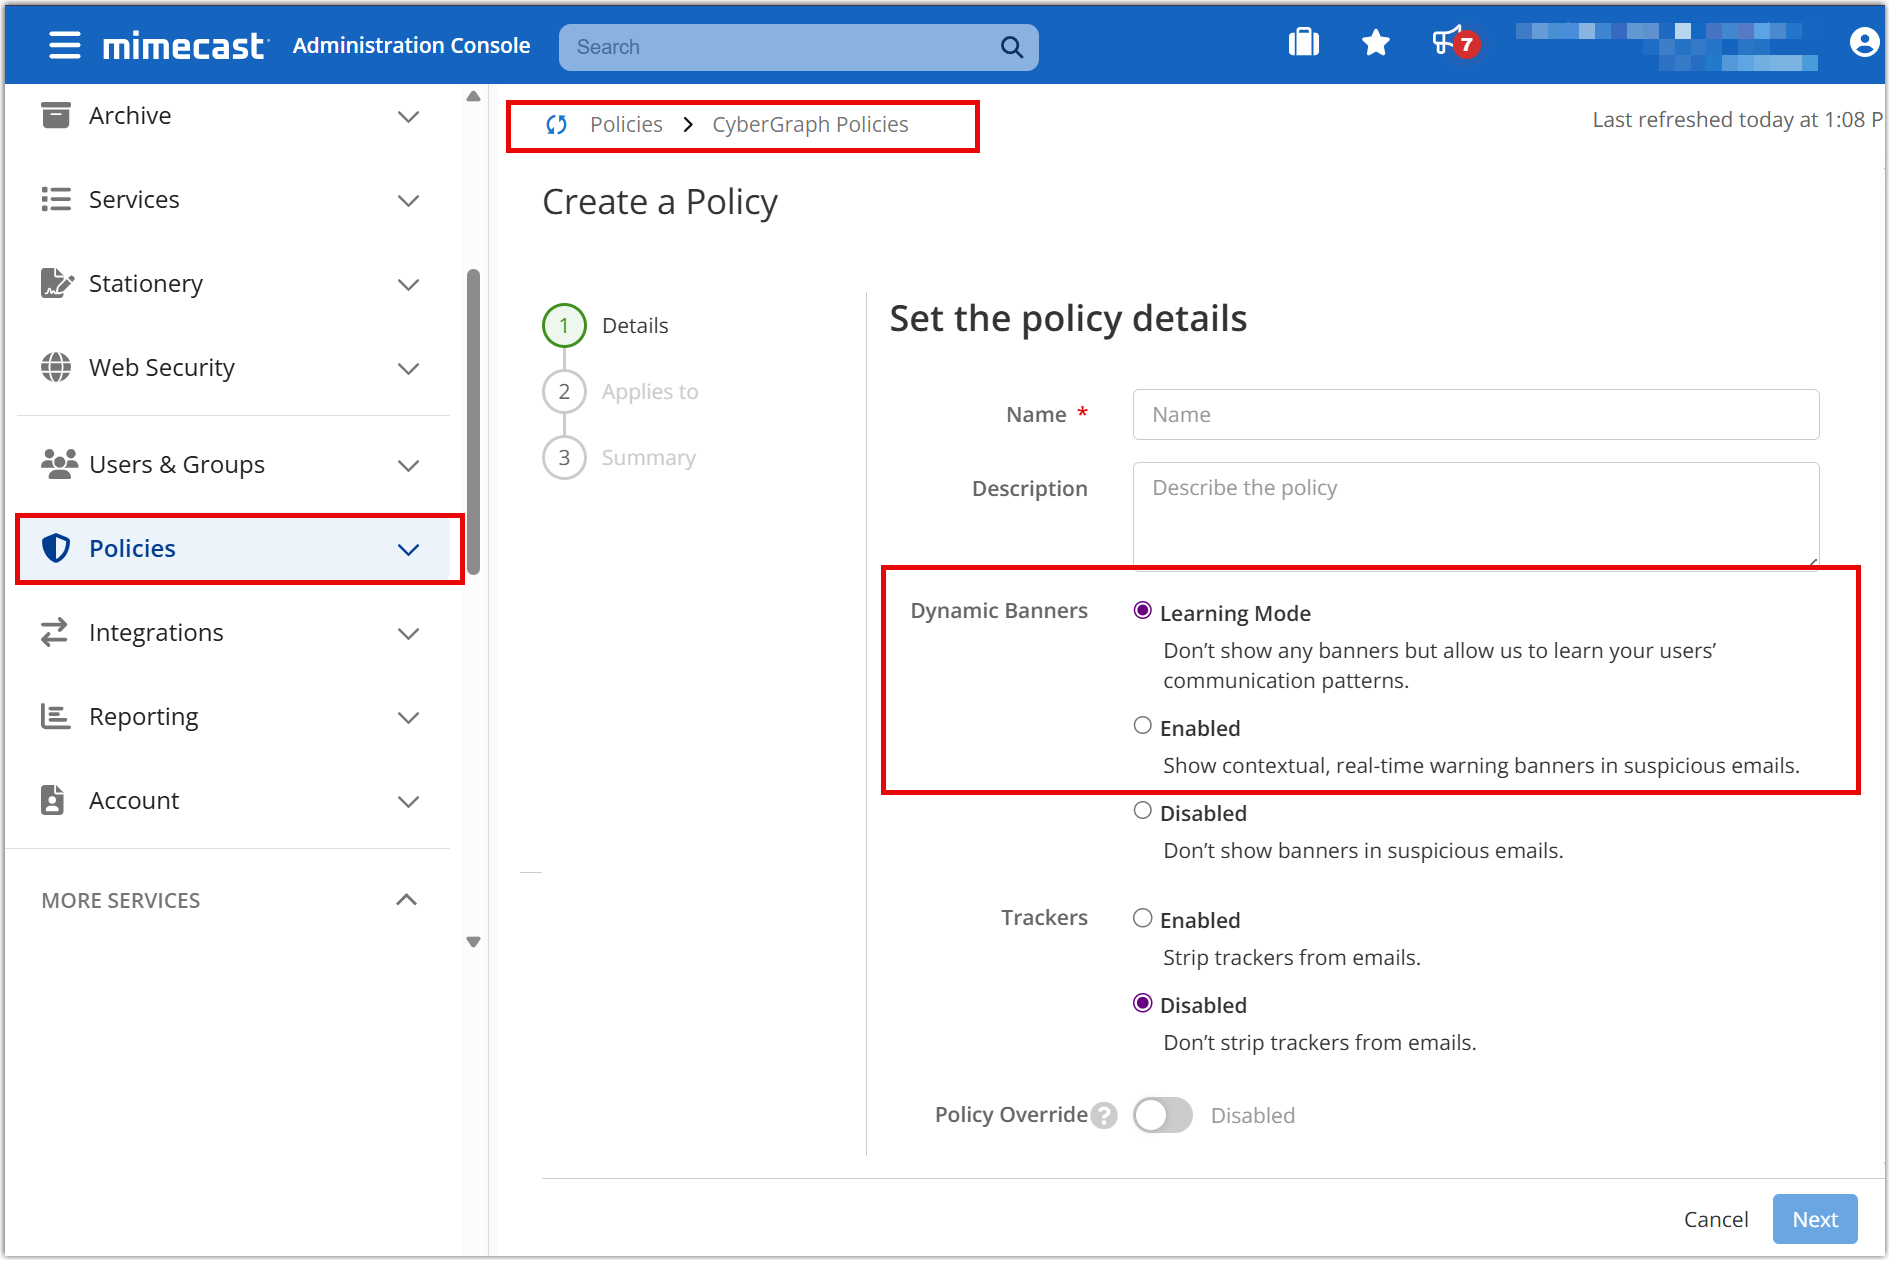Viewport: 1890px width, 1261px height.
Task: Select Enabled for Dynamic Banners
Action: click(x=1142, y=726)
